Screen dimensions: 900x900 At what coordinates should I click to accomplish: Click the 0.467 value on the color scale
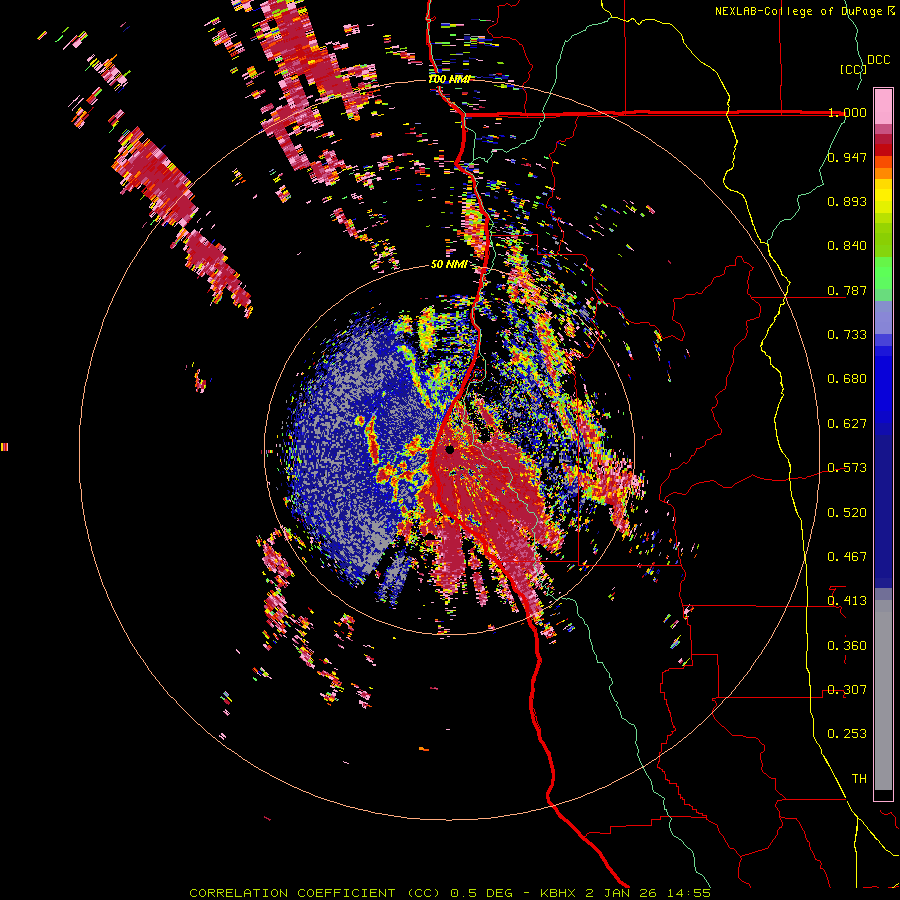[x=847, y=556]
